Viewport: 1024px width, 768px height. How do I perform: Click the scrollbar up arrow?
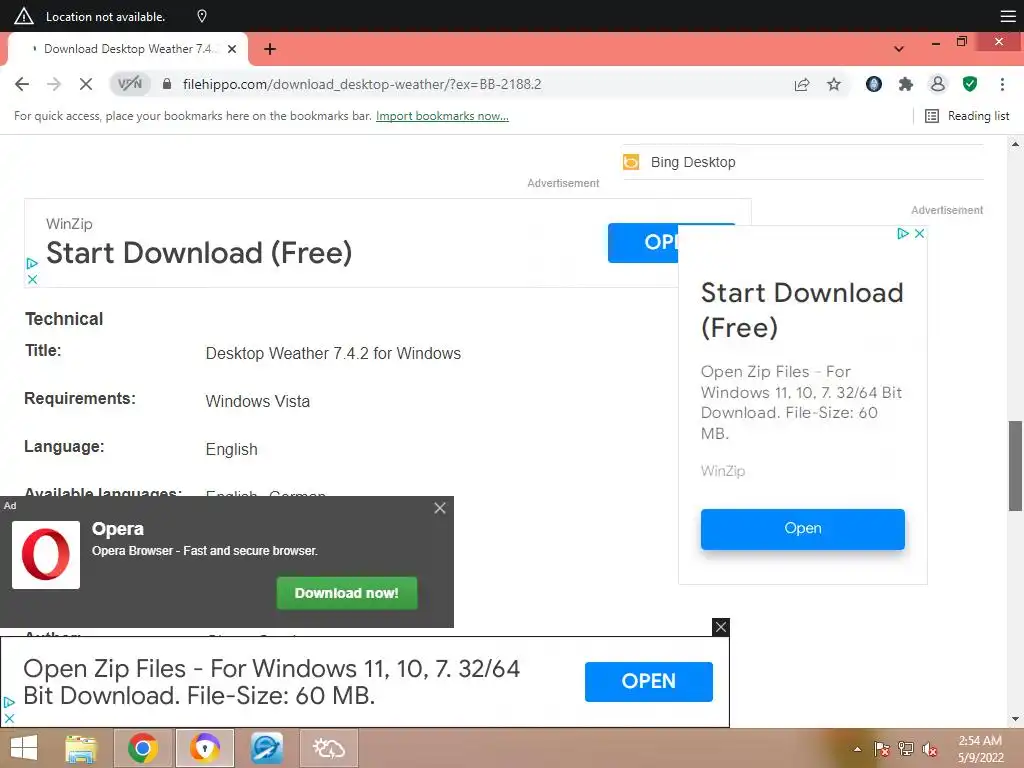[x=1015, y=144]
